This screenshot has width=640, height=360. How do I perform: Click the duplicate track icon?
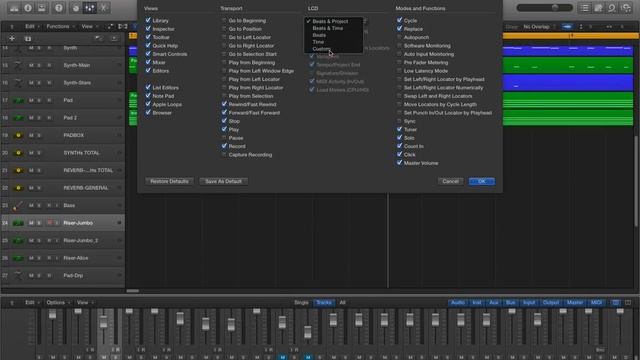pos(28,39)
